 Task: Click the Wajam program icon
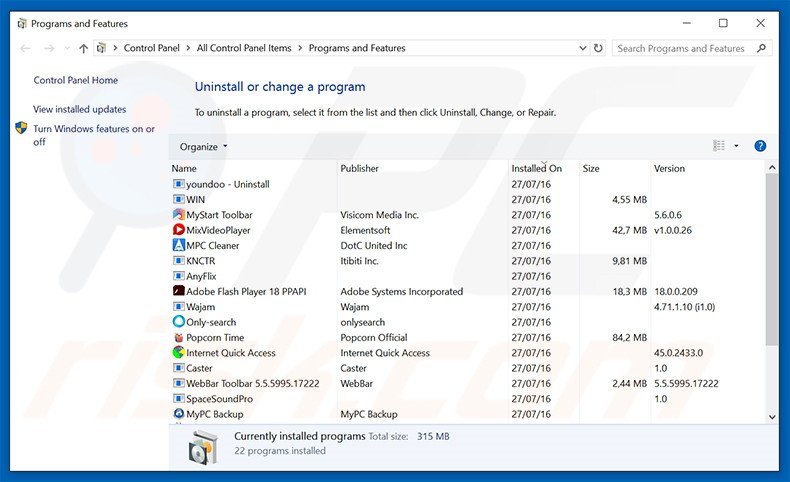pos(178,306)
